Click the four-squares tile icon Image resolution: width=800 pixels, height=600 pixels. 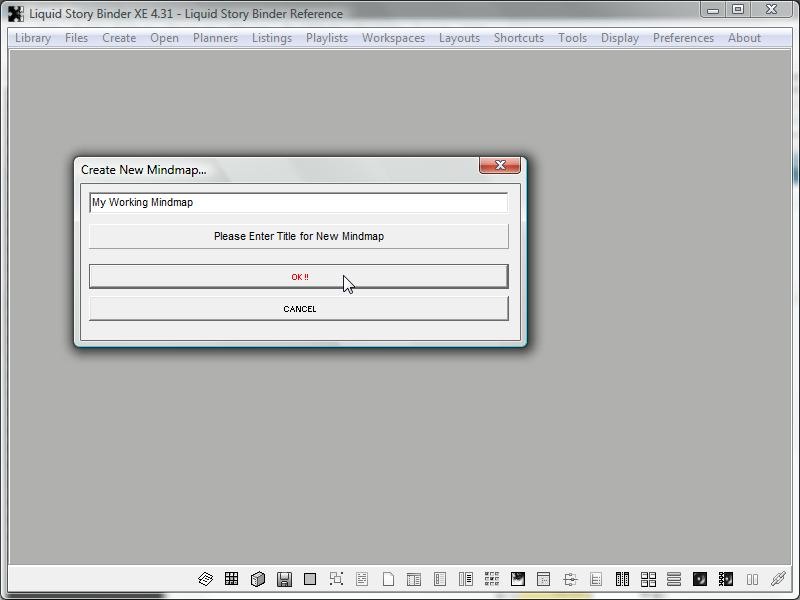(x=648, y=579)
